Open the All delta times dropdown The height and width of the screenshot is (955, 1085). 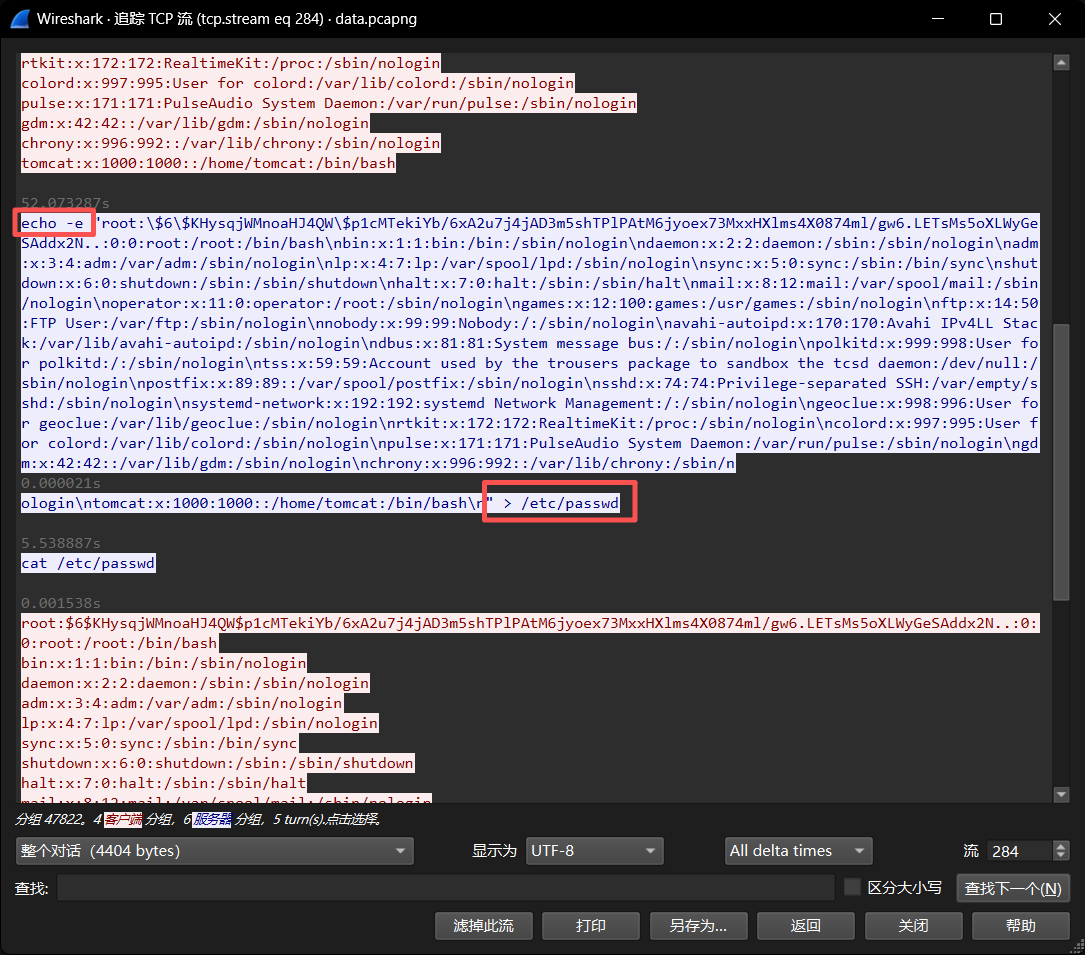(x=799, y=851)
